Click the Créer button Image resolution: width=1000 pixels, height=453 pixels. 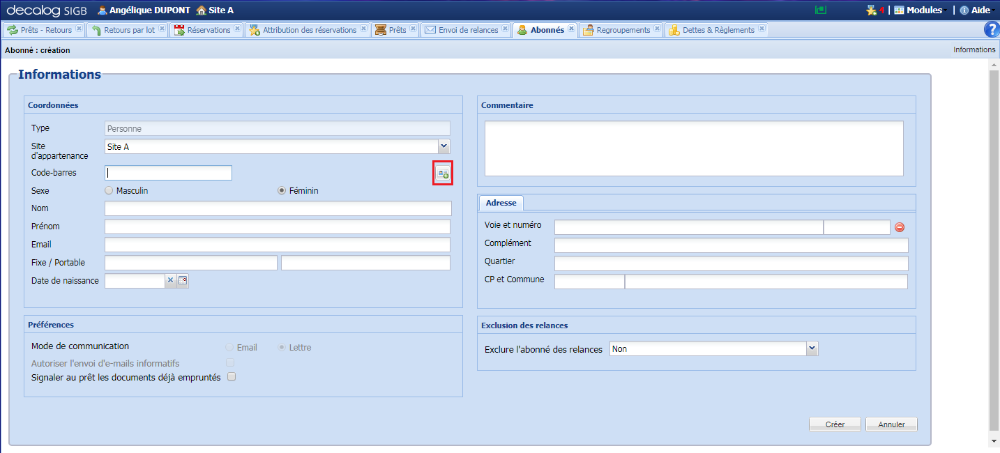[x=835, y=424]
